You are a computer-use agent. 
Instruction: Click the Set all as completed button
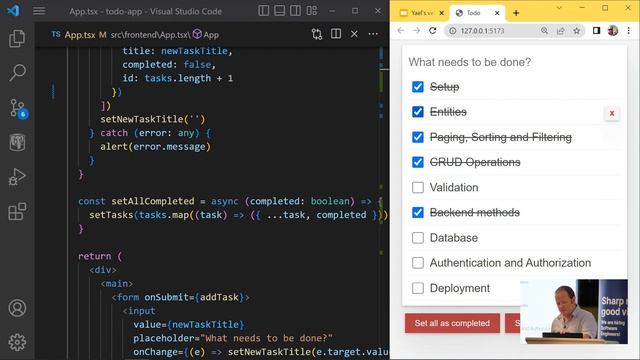[x=452, y=323]
